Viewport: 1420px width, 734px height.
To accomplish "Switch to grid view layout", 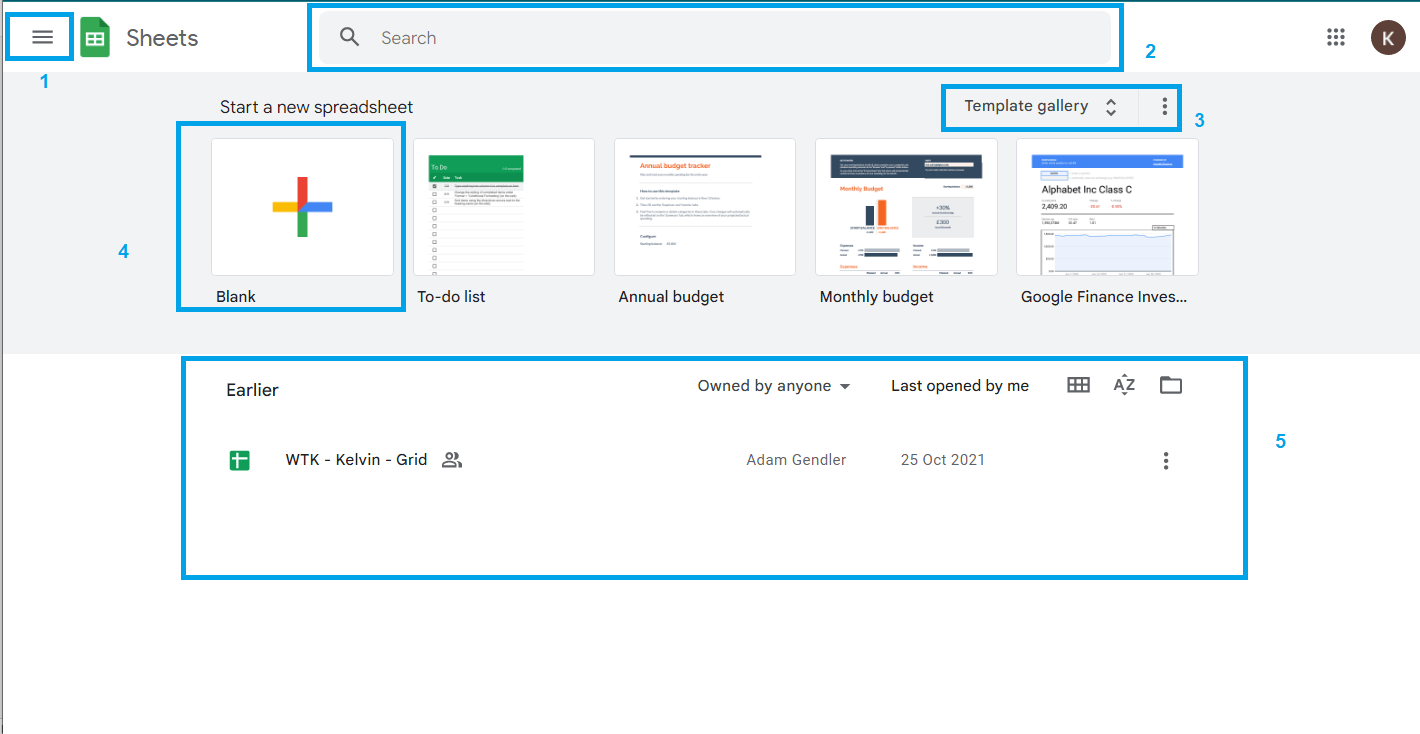I will point(1077,384).
